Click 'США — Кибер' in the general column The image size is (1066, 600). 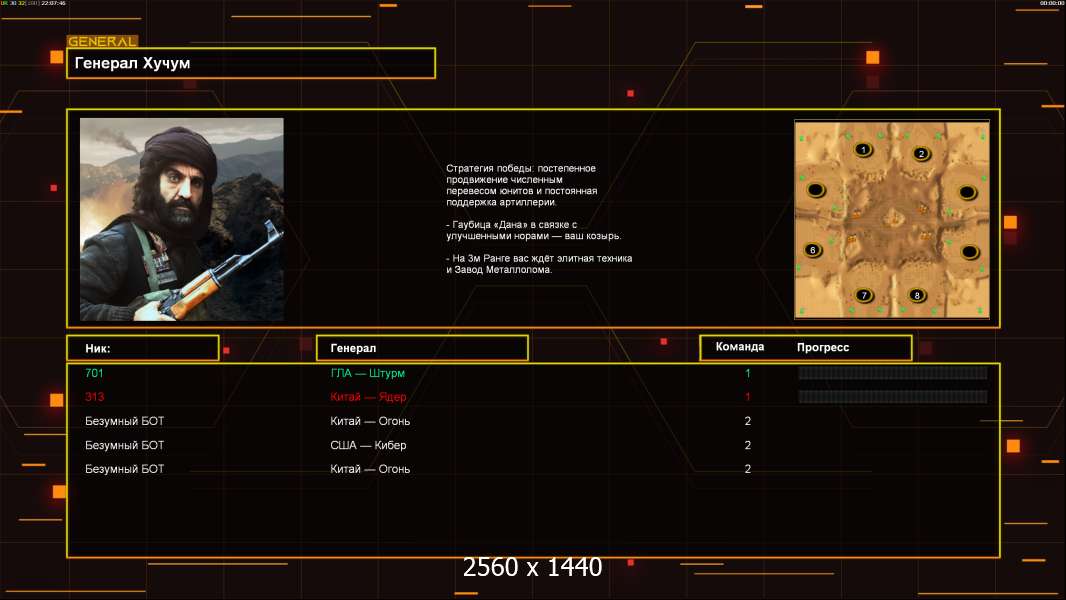click(368, 445)
